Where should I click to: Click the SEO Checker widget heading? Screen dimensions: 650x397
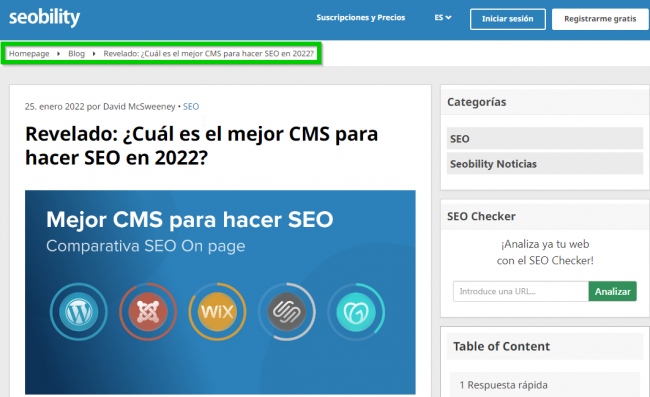click(x=481, y=216)
